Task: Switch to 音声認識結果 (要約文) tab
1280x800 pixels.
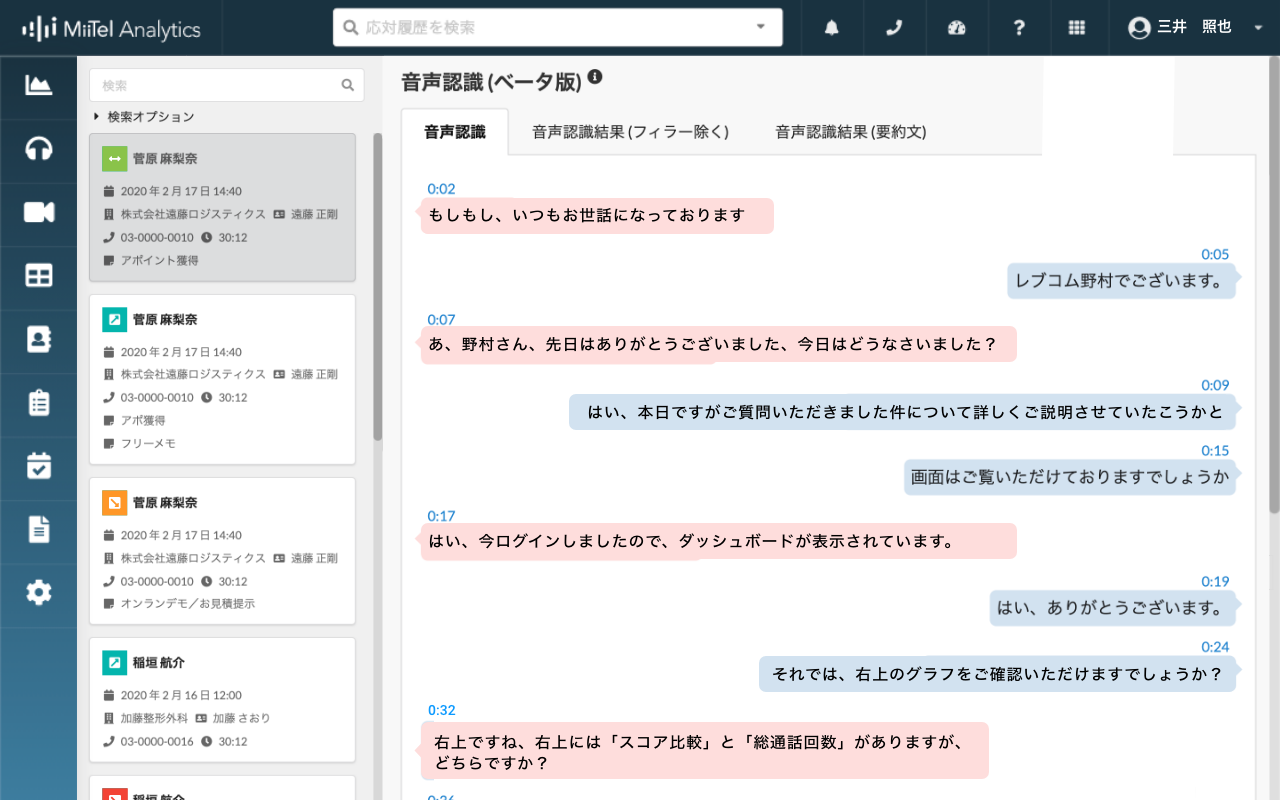Action: (850, 132)
